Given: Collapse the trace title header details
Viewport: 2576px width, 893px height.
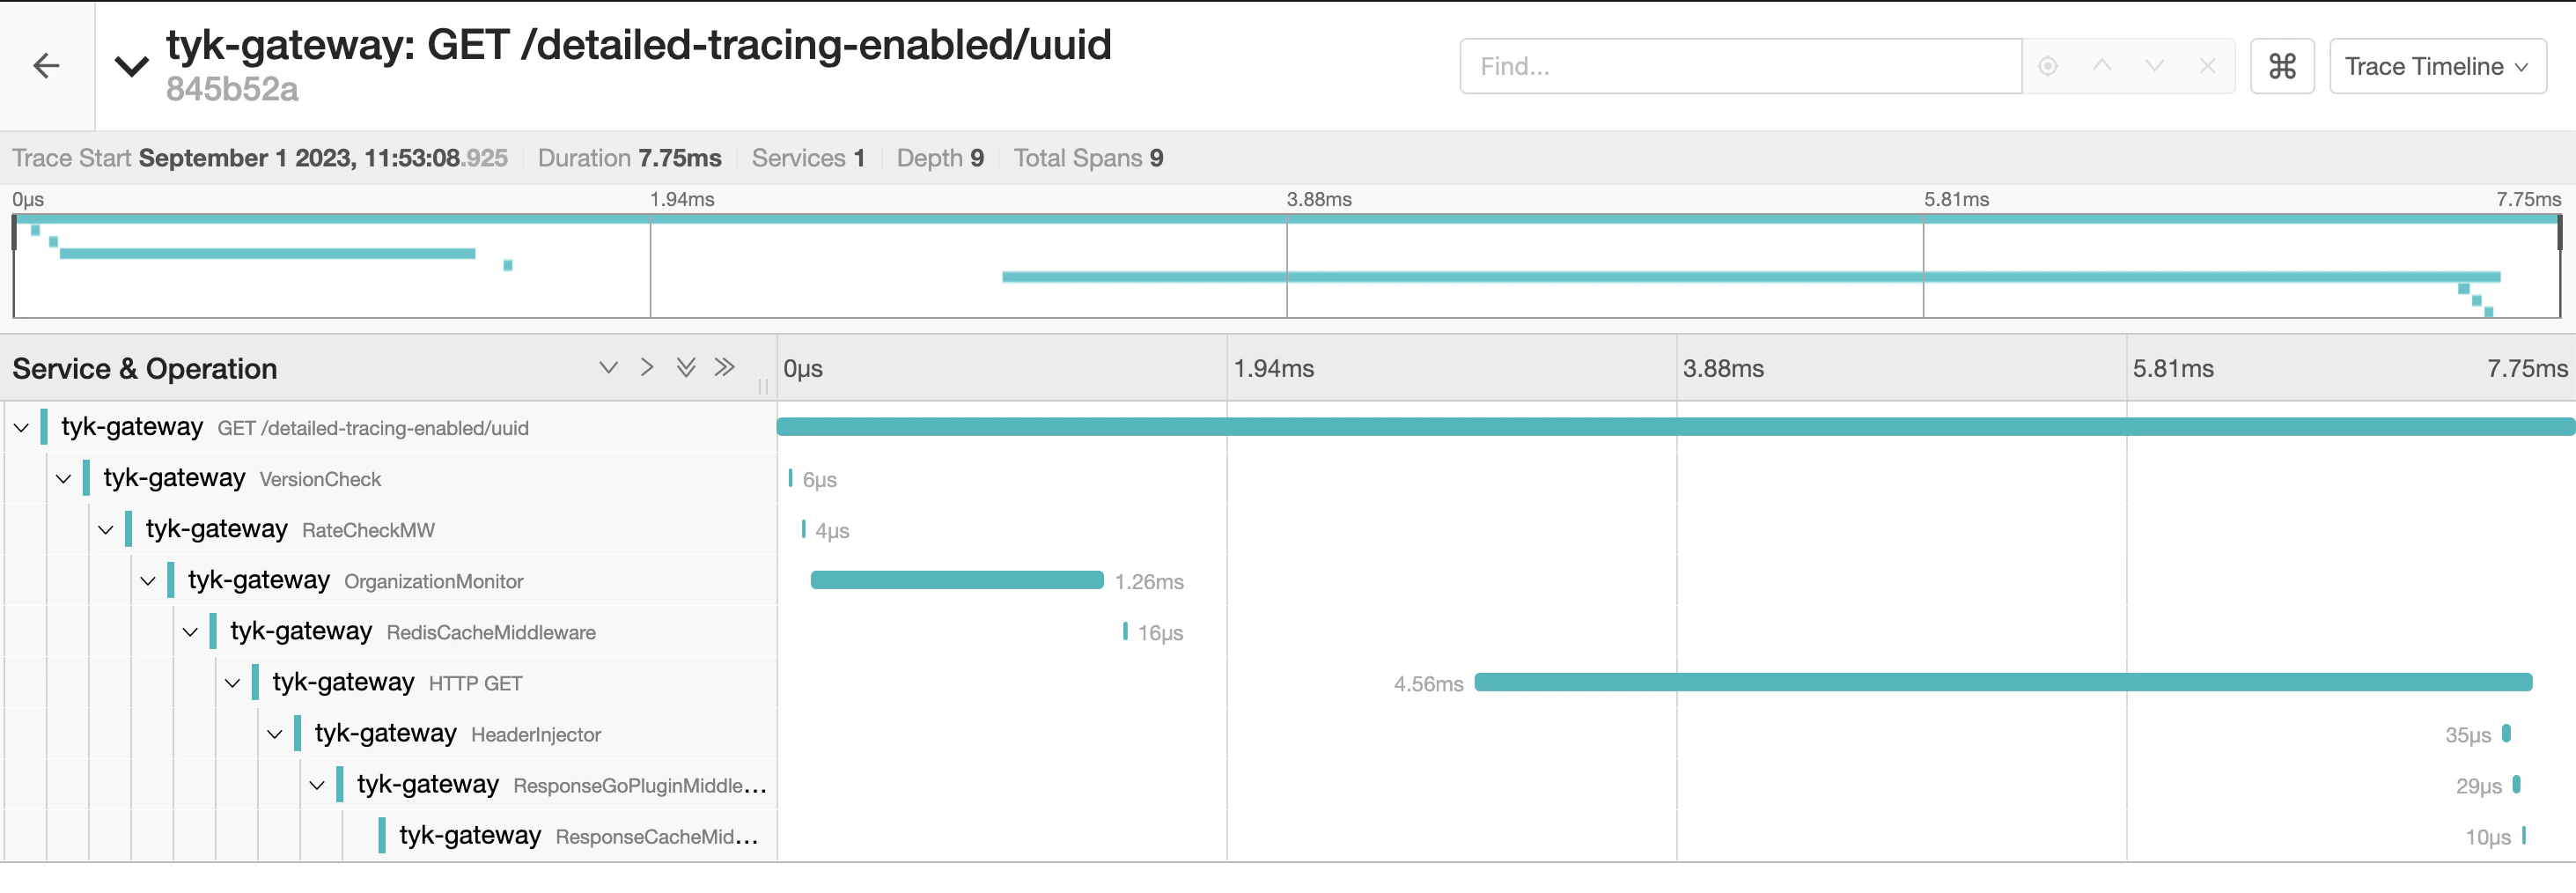Looking at the screenshot, I should click(131, 65).
